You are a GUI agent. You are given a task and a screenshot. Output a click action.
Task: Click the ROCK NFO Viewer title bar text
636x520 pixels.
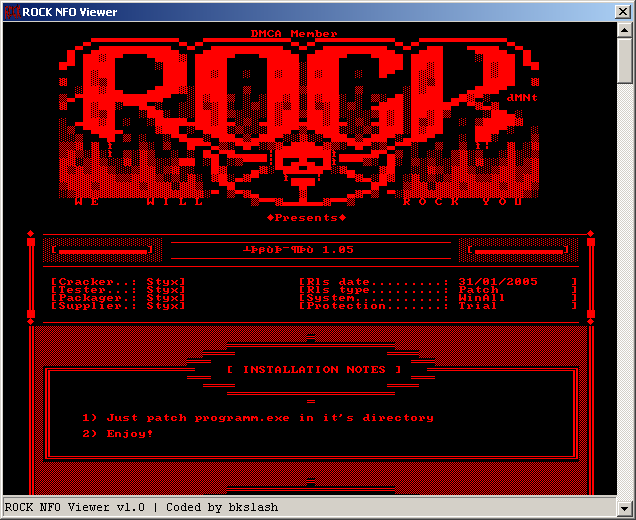click(70, 12)
